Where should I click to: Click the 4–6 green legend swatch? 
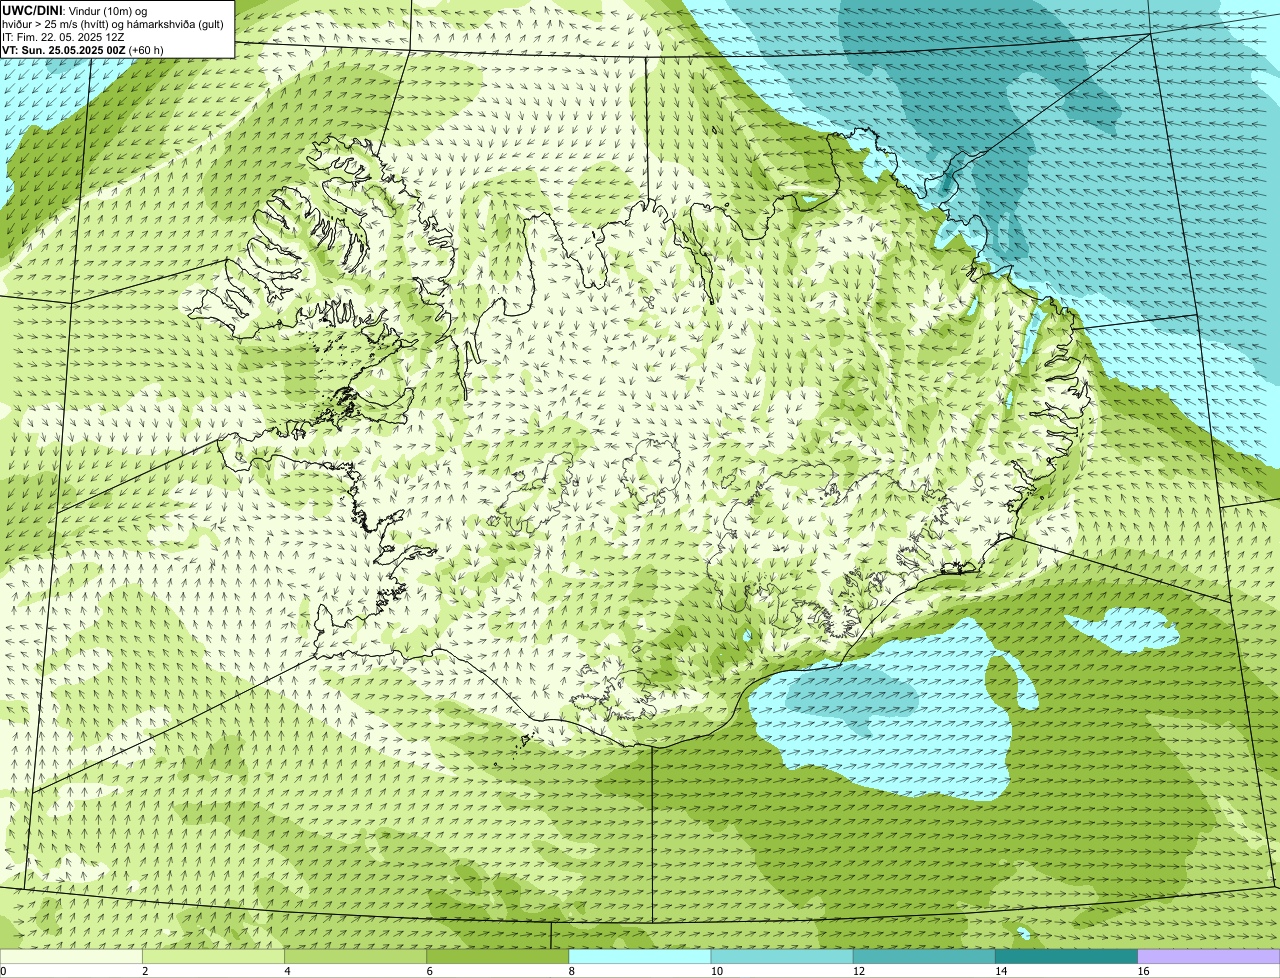click(x=356, y=956)
